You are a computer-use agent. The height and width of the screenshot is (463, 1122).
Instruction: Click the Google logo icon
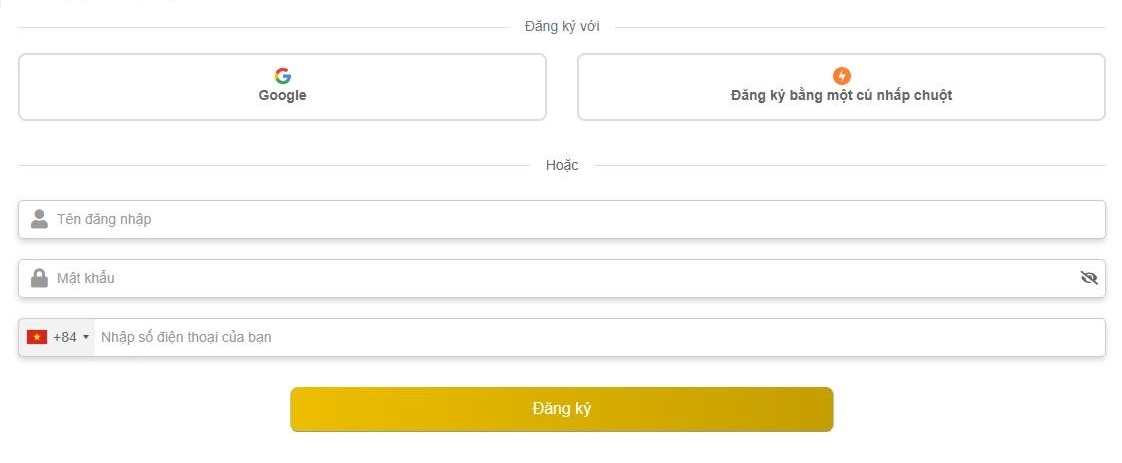tap(282, 76)
